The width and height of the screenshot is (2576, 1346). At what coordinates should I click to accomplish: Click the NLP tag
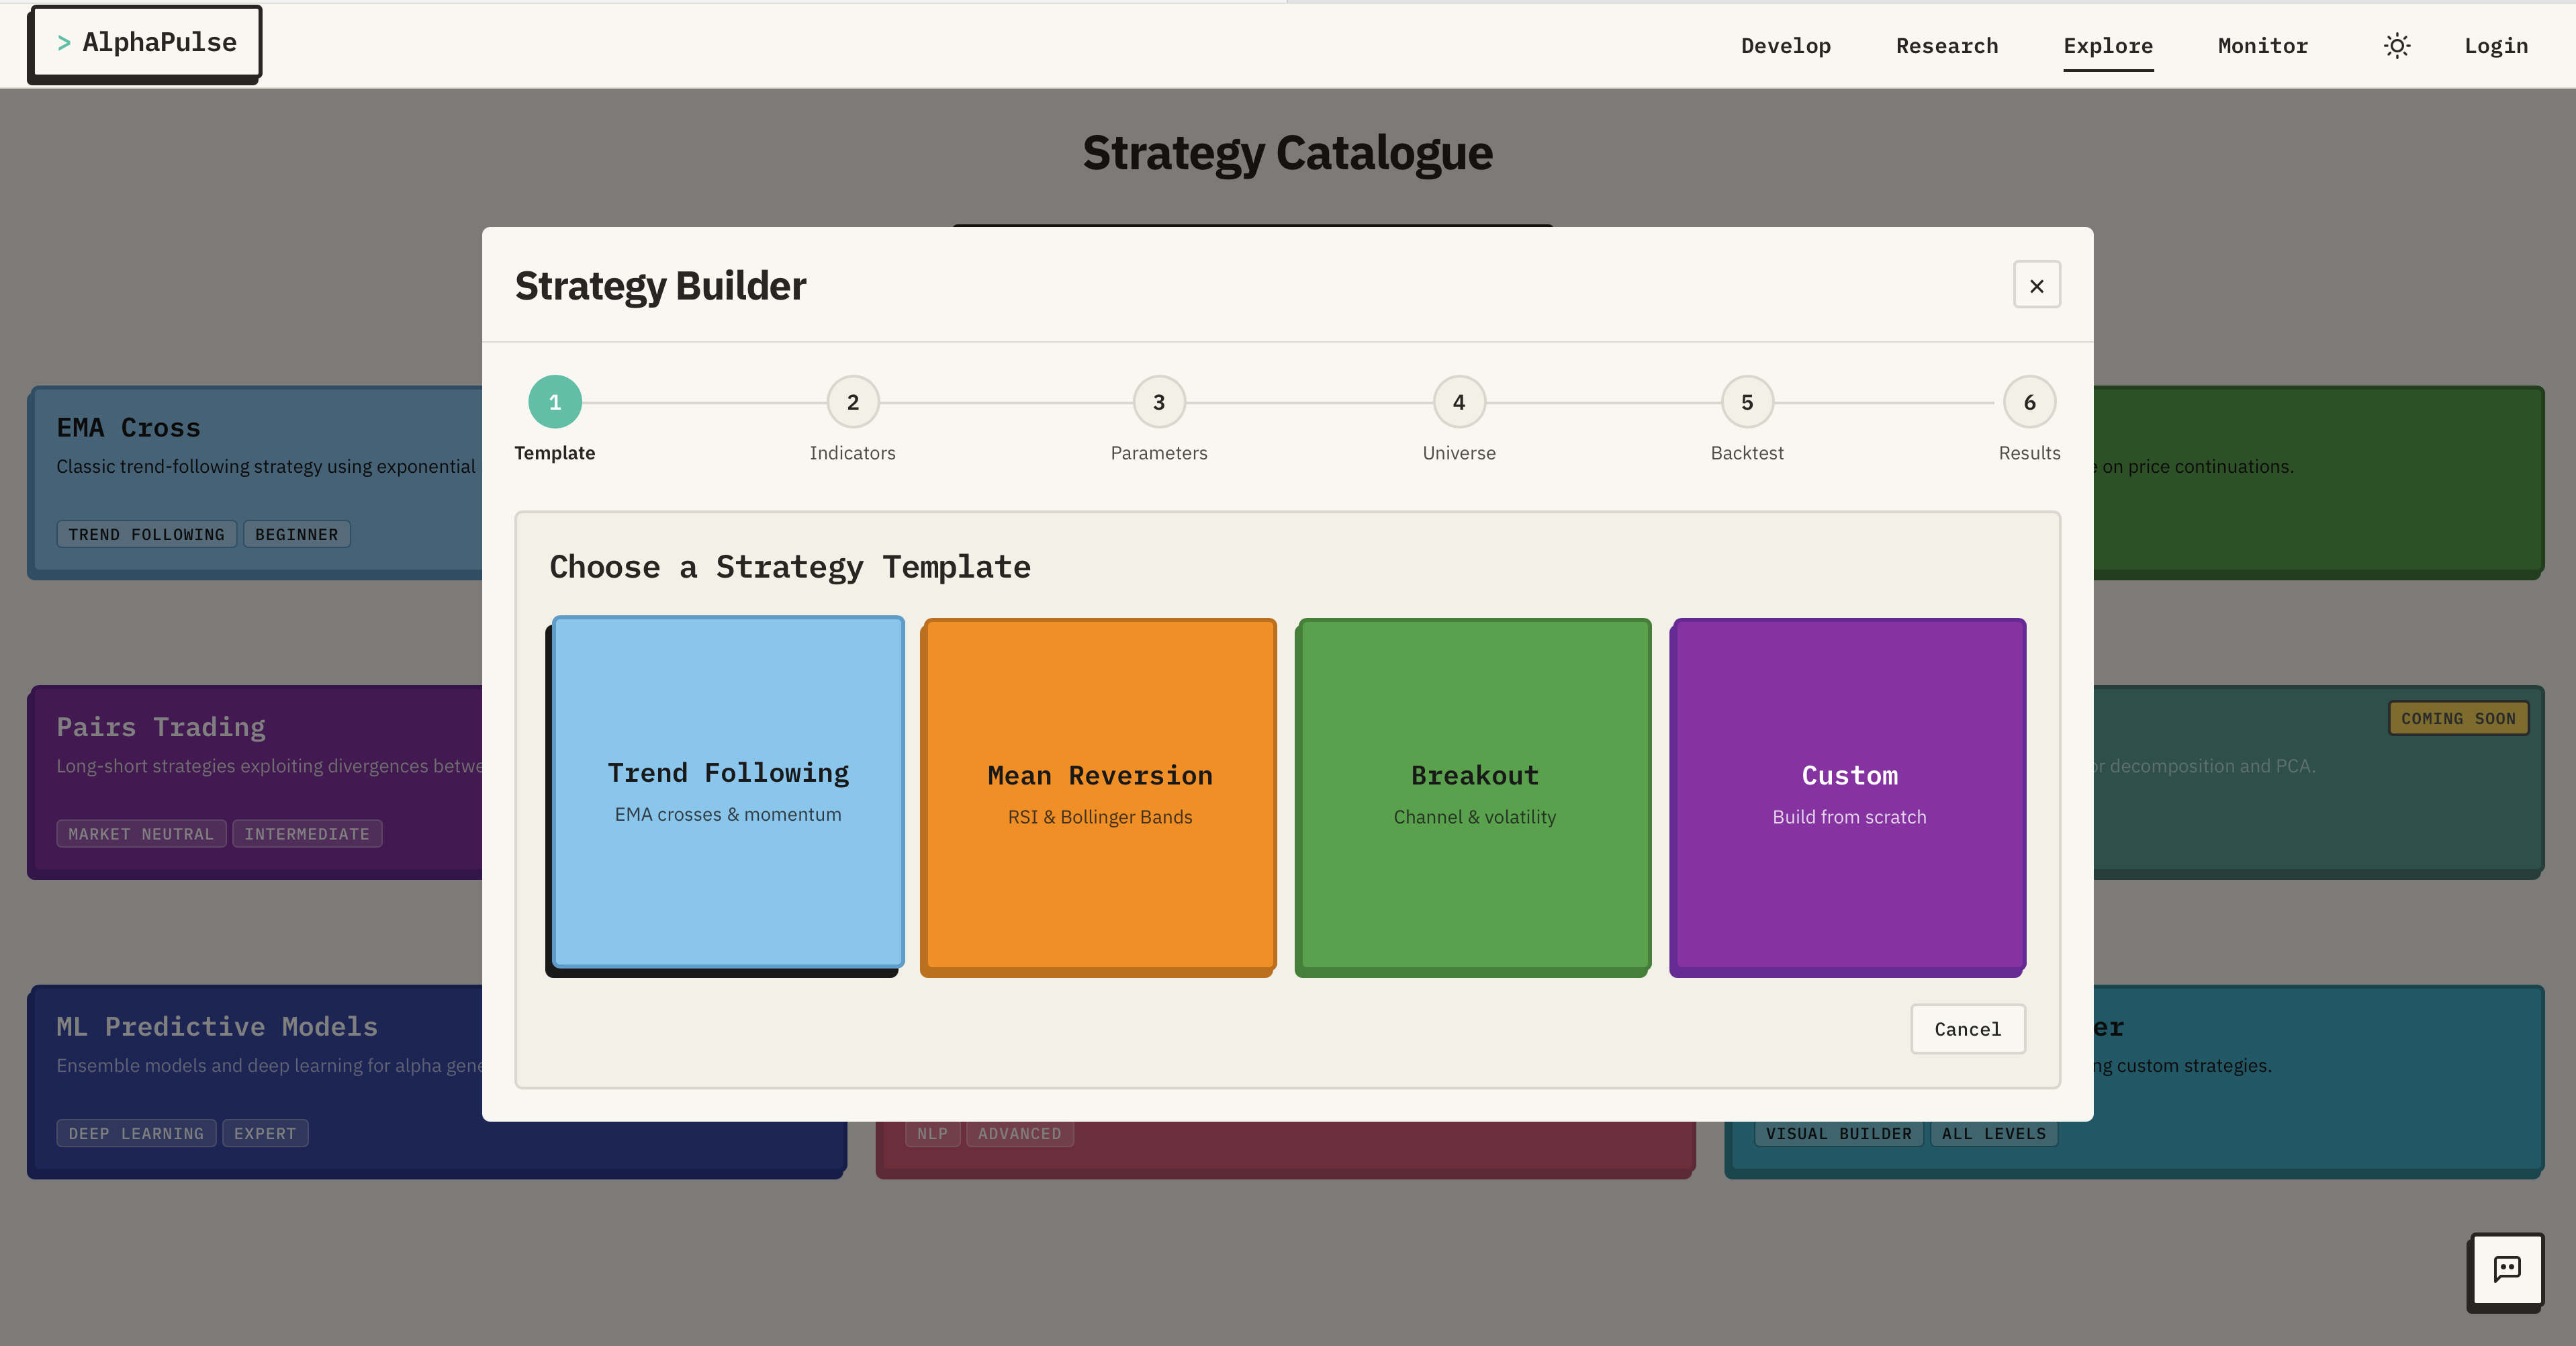932,1133
